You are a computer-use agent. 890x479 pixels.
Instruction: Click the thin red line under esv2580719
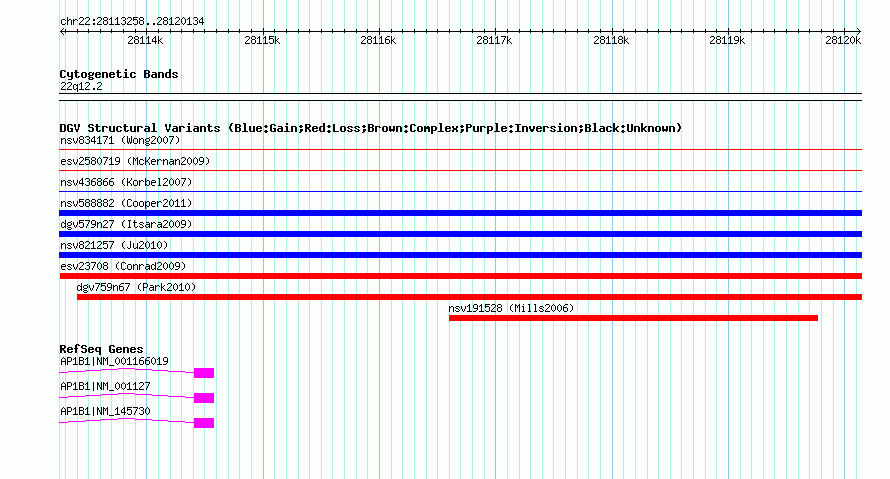(x=460, y=170)
